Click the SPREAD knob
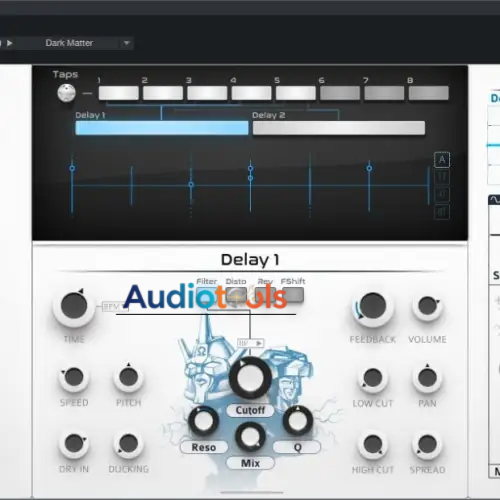This screenshot has width=500, height=500. coord(427,444)
